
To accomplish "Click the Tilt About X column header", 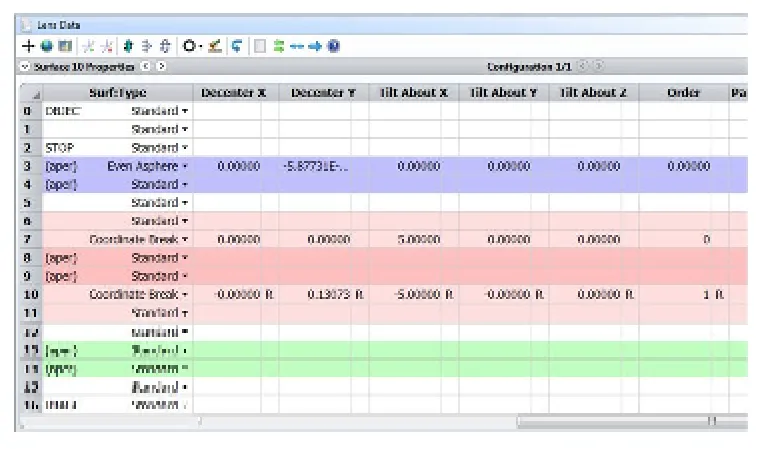I will [x=414, y=93].
